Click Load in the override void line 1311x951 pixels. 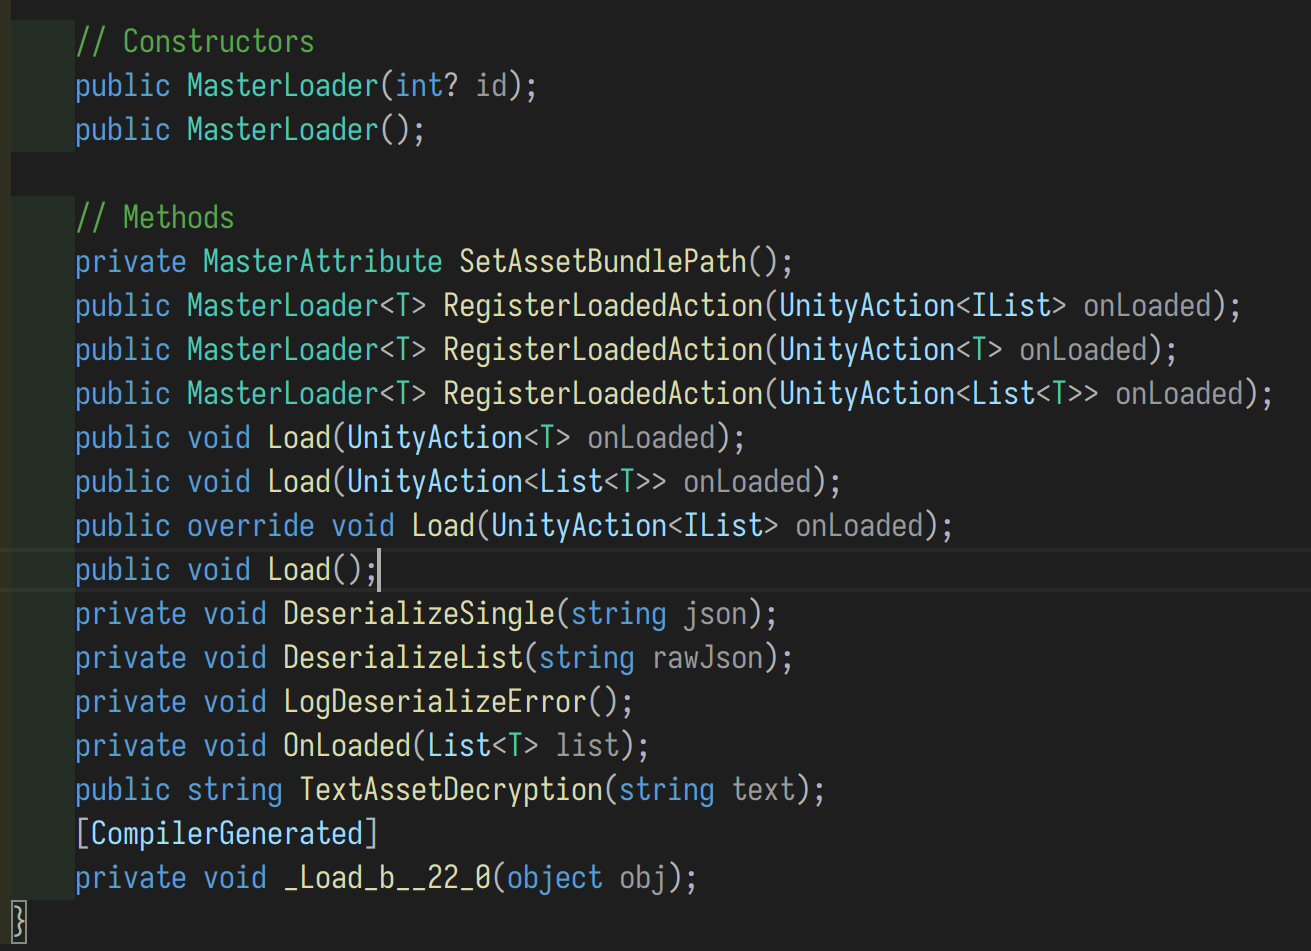[x=443, y=526]
